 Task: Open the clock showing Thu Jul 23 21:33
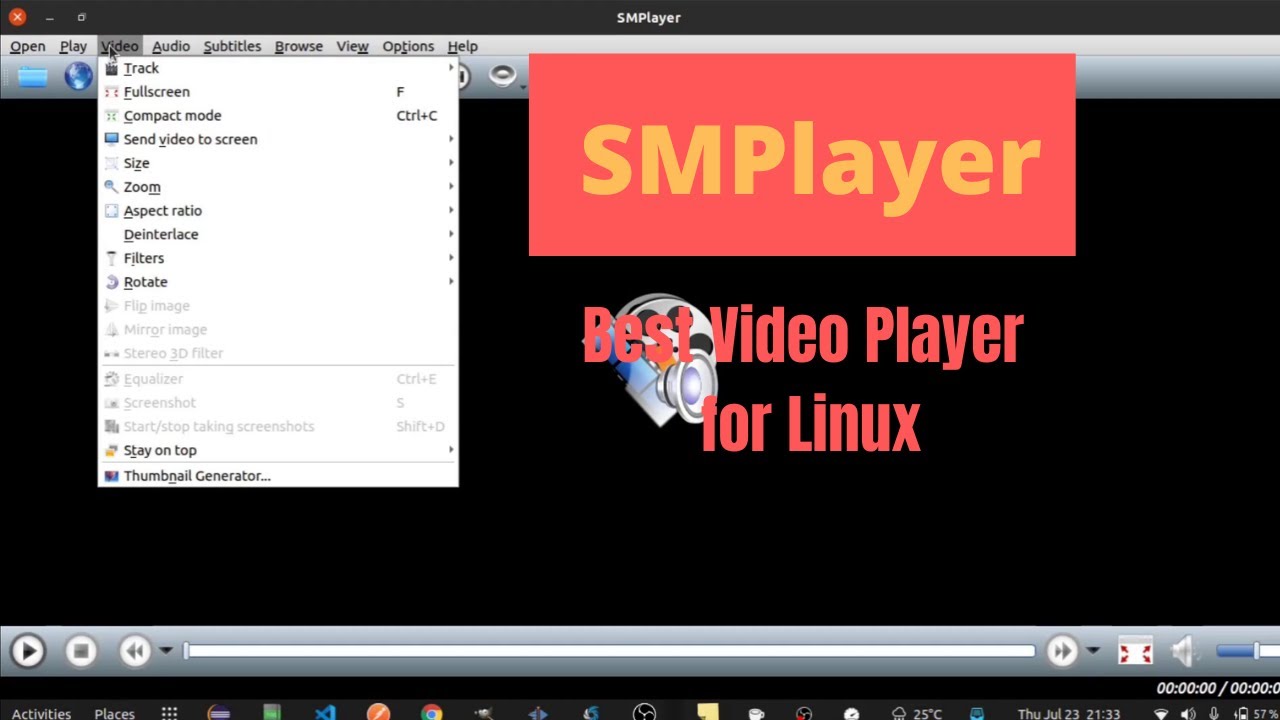point(1068,713)
